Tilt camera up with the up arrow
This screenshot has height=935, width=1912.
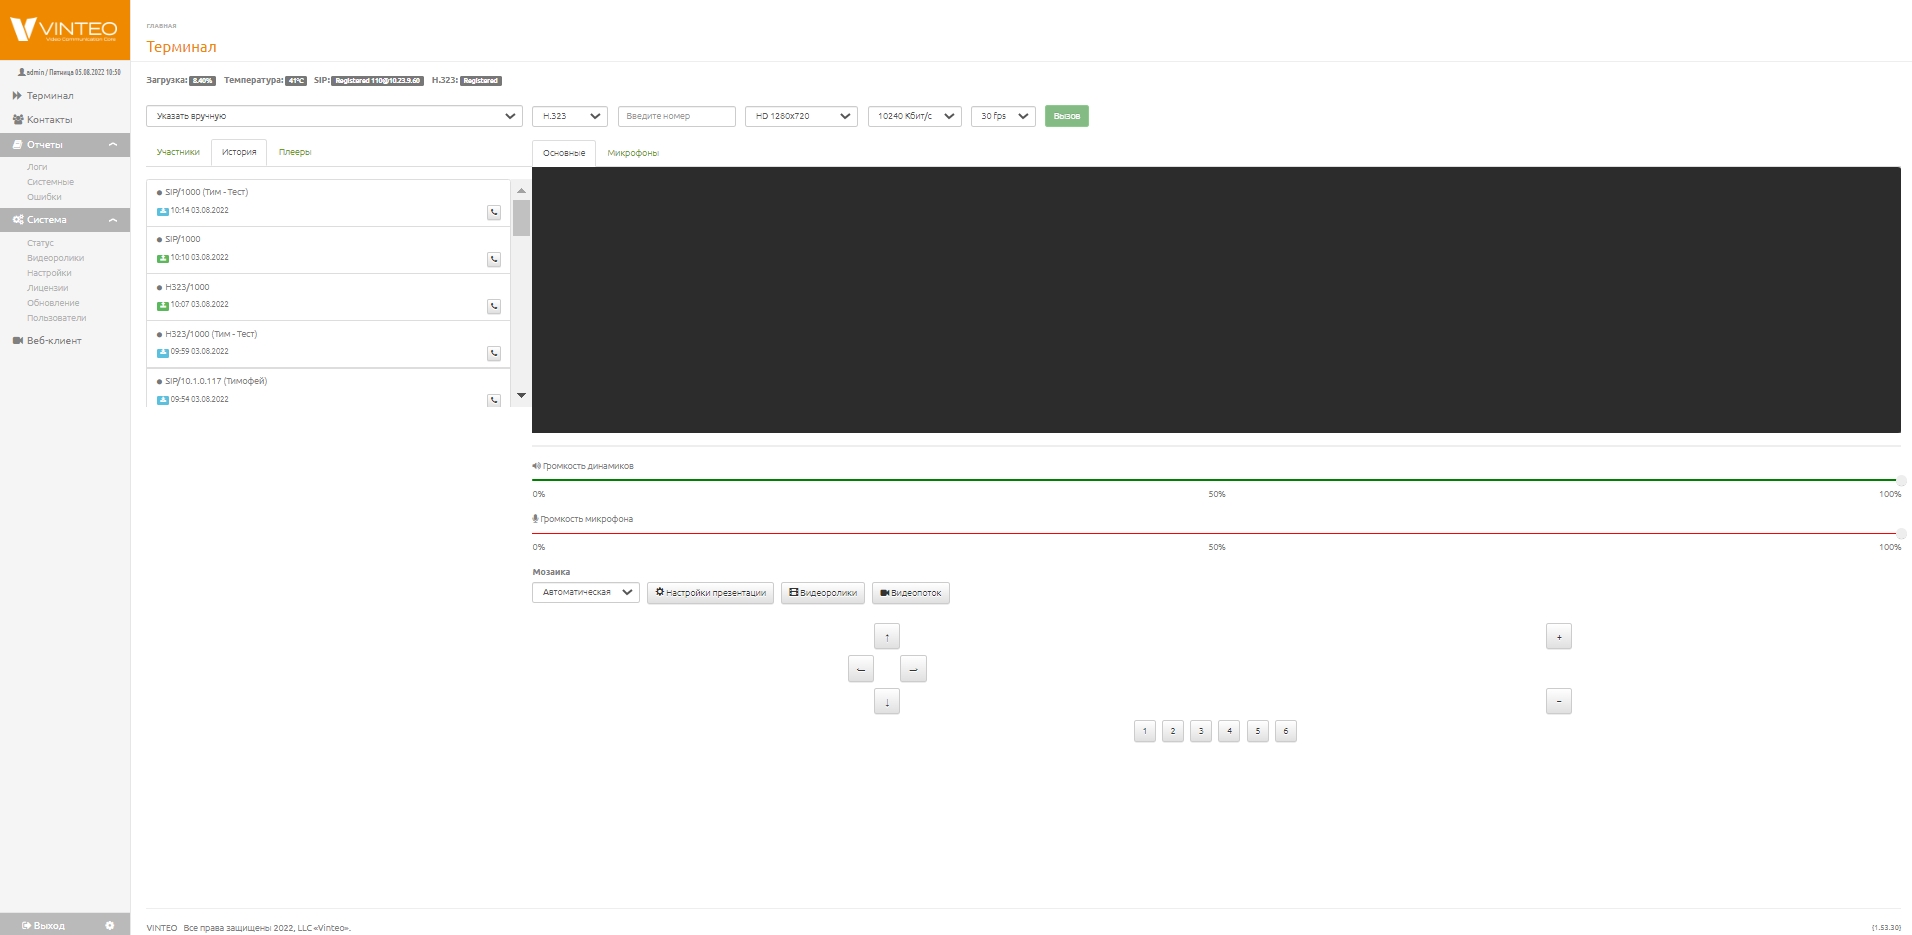(x=887, y=637)
